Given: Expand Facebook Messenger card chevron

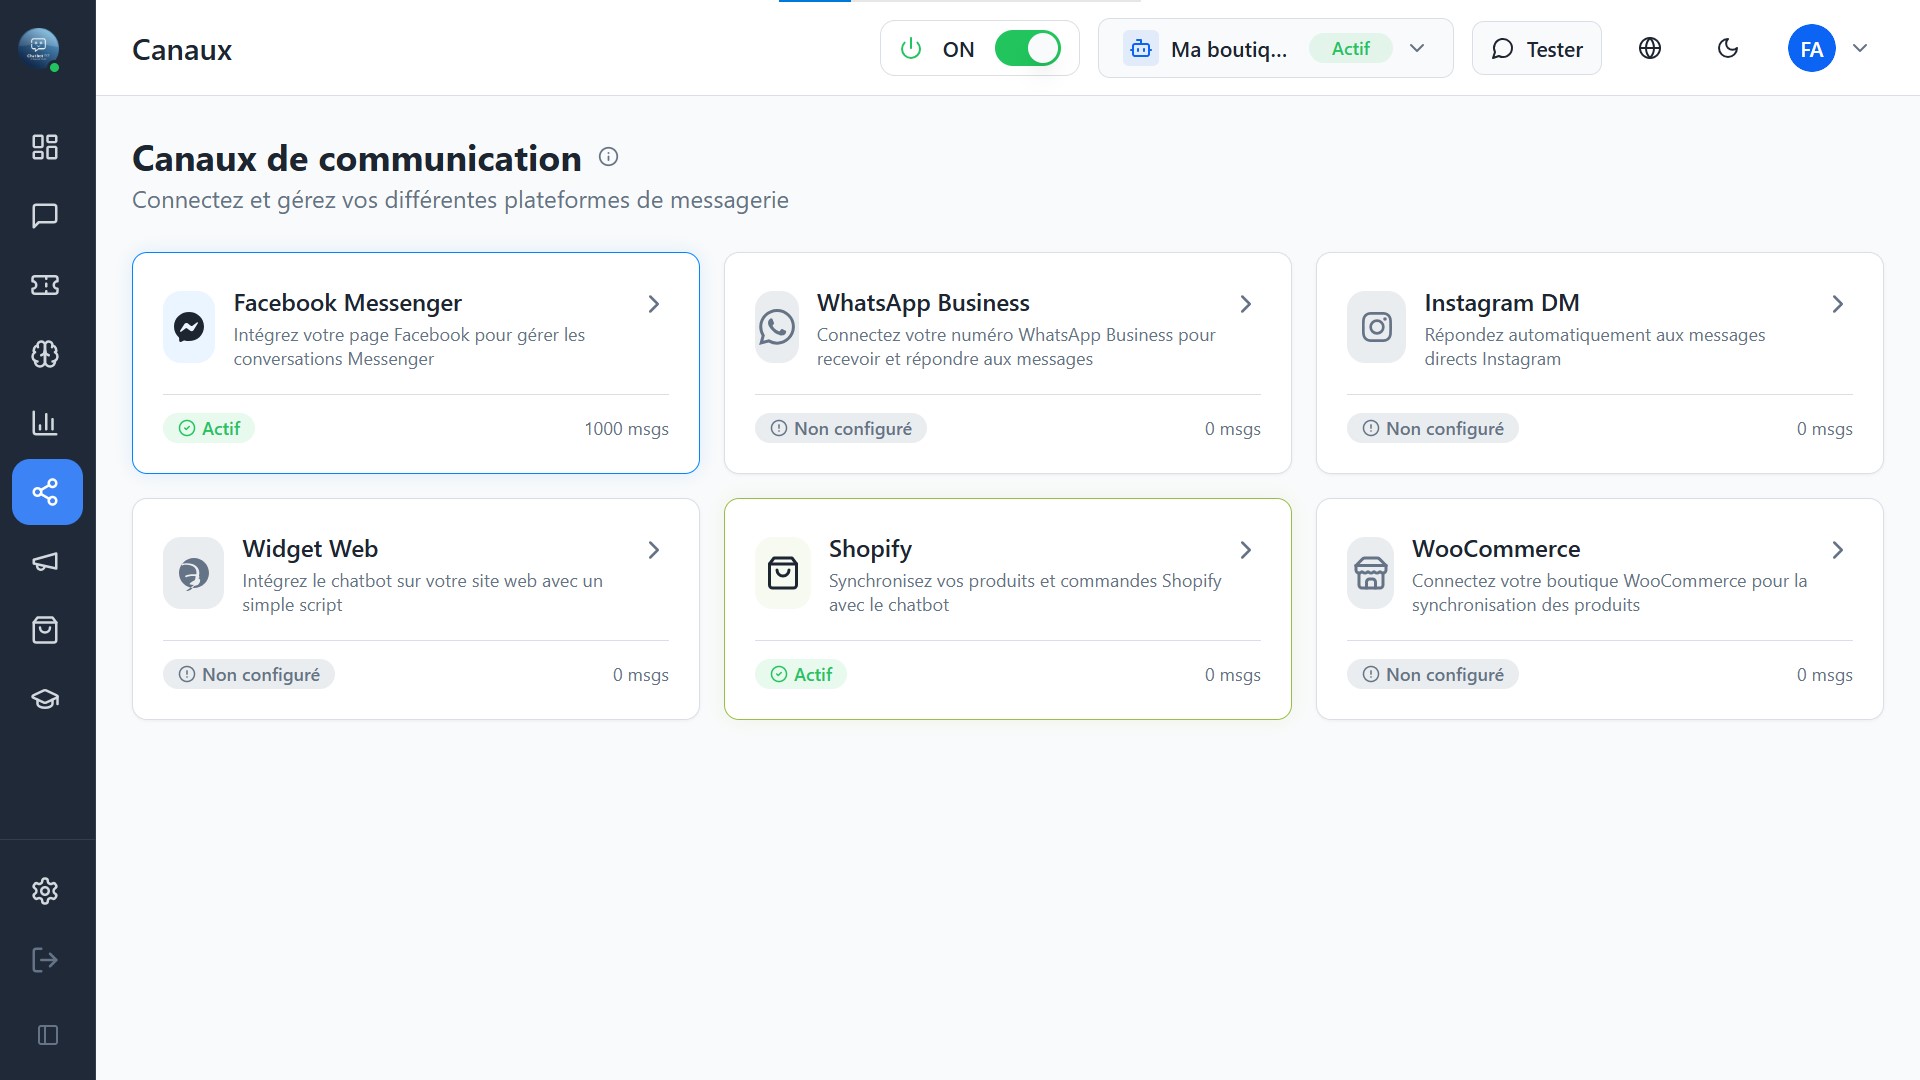Looking at the screenshot, I should coord(654,304).
